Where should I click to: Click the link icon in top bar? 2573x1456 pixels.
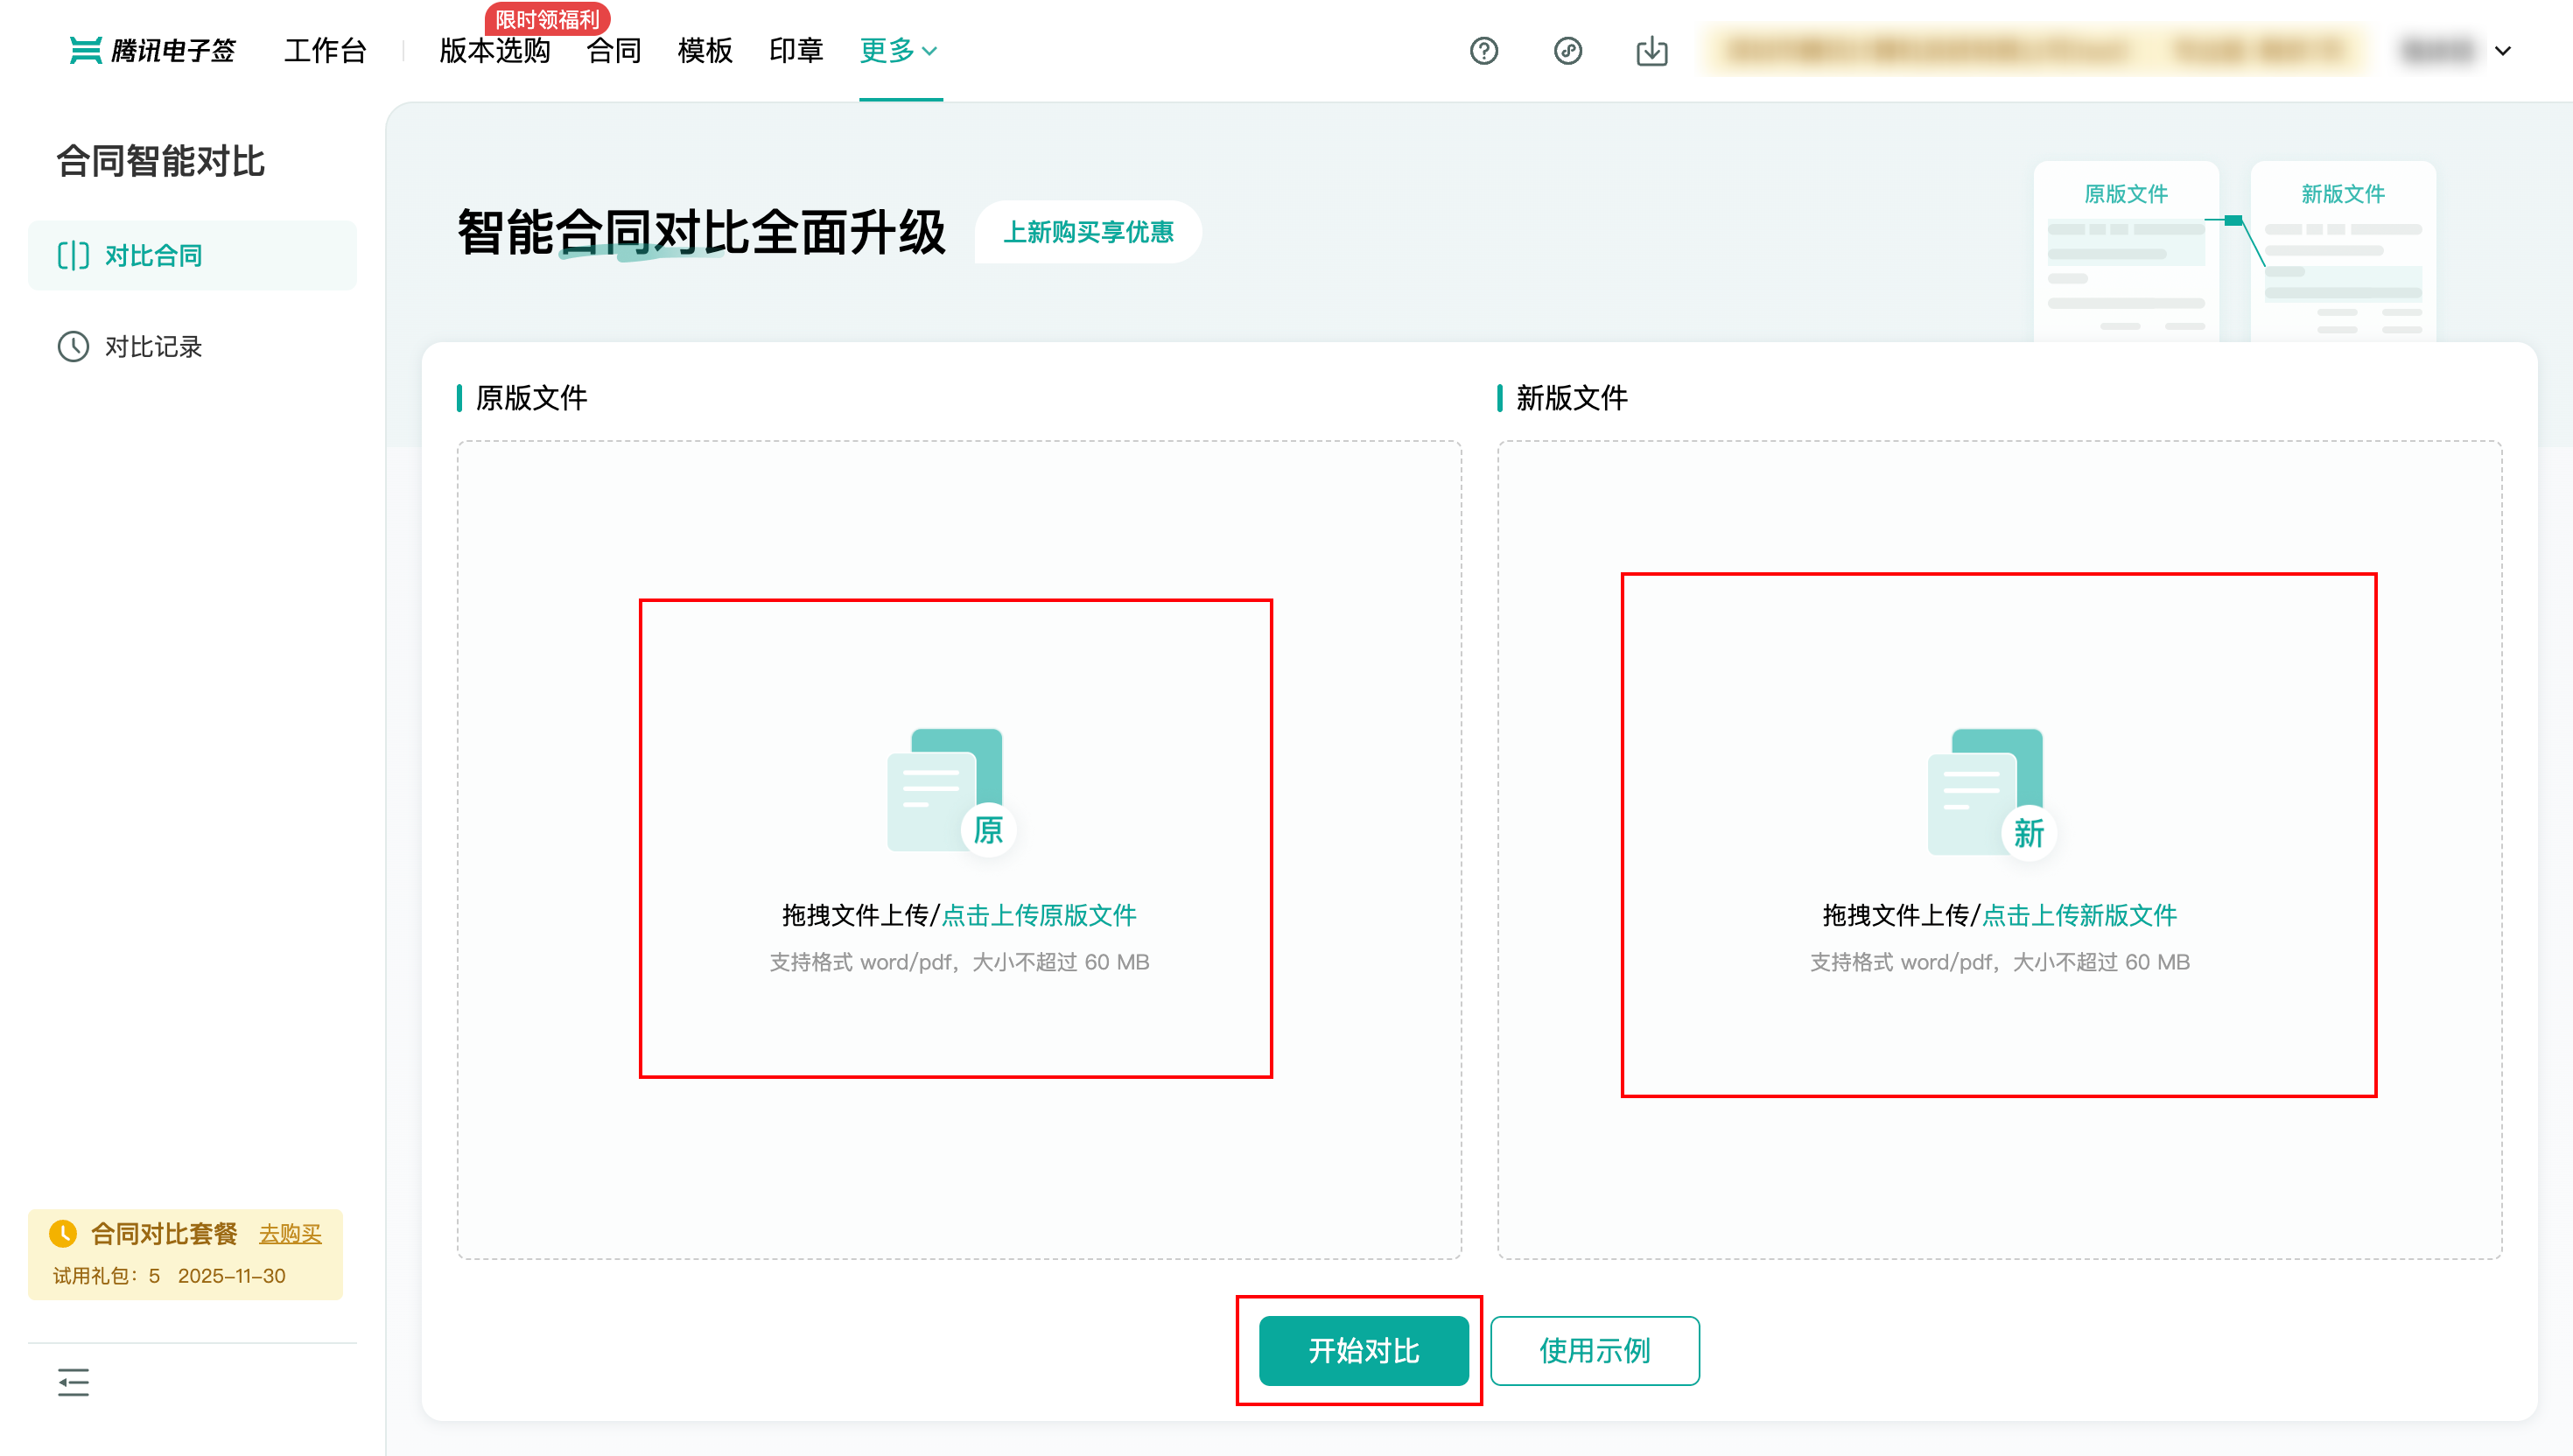pyautogui.click(x=1568, y=51)
